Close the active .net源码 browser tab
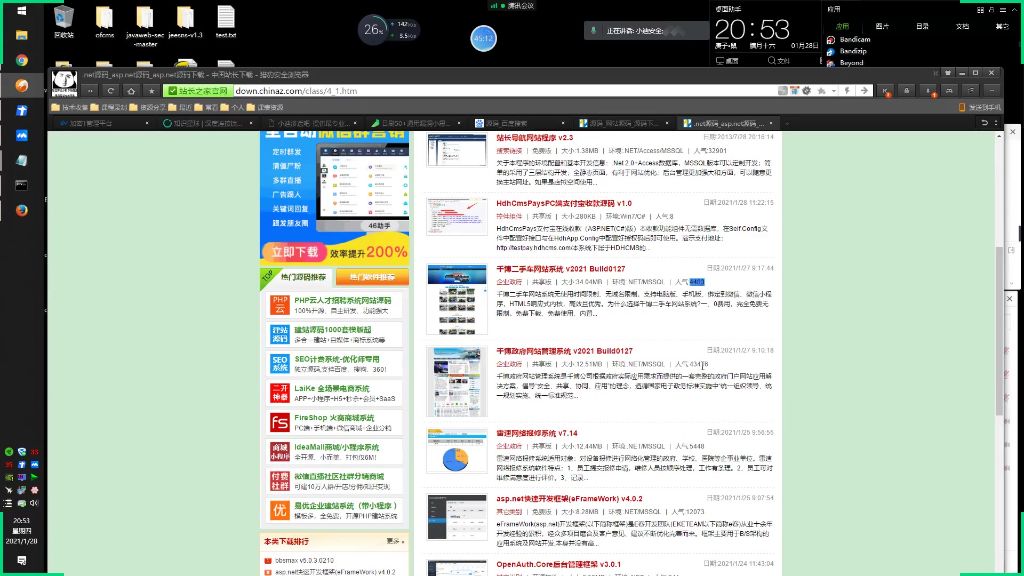The image size is (1024, 576). click(x=771, y=123)
